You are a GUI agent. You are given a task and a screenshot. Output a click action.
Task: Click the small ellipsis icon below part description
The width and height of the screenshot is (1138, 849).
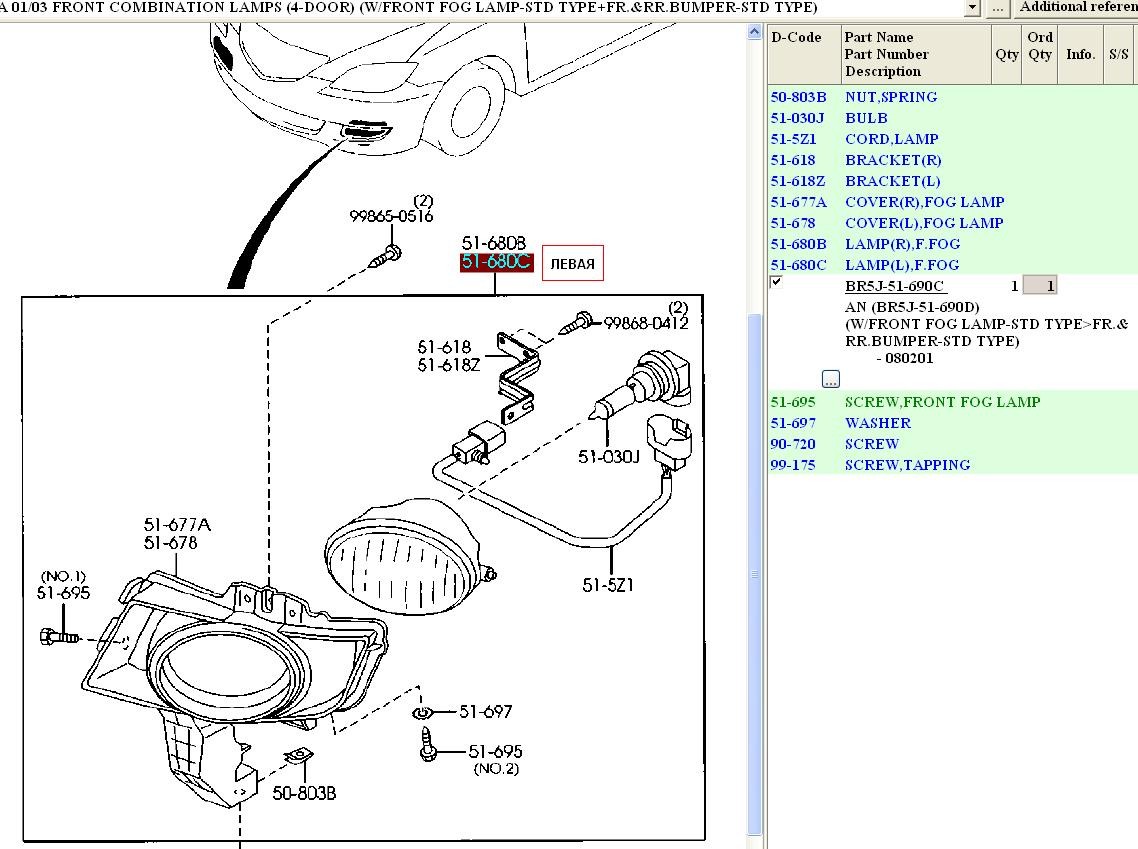coord(831,379)
